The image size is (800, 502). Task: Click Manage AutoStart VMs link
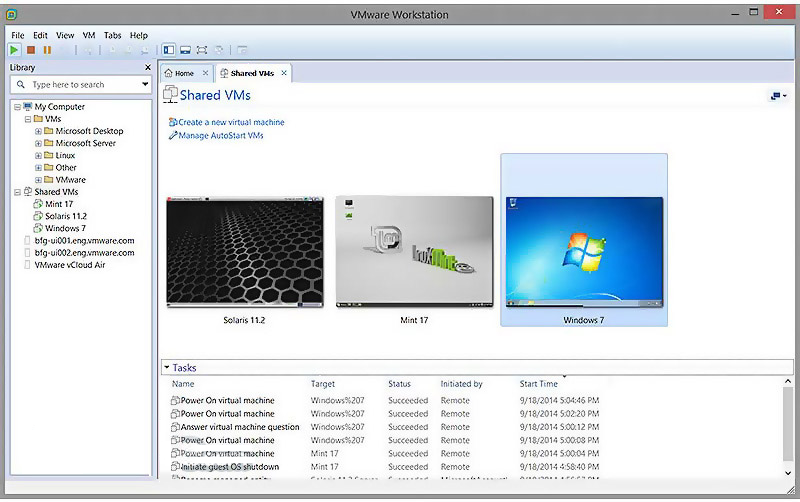[x=220, y=135]
